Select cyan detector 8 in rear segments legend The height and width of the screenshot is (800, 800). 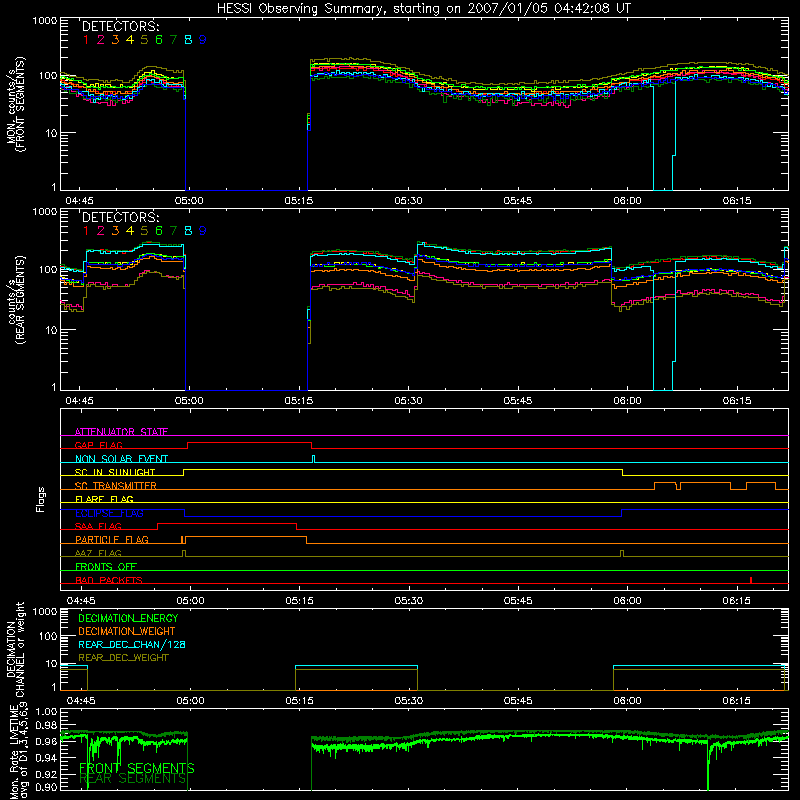click(x=188, y=231)
